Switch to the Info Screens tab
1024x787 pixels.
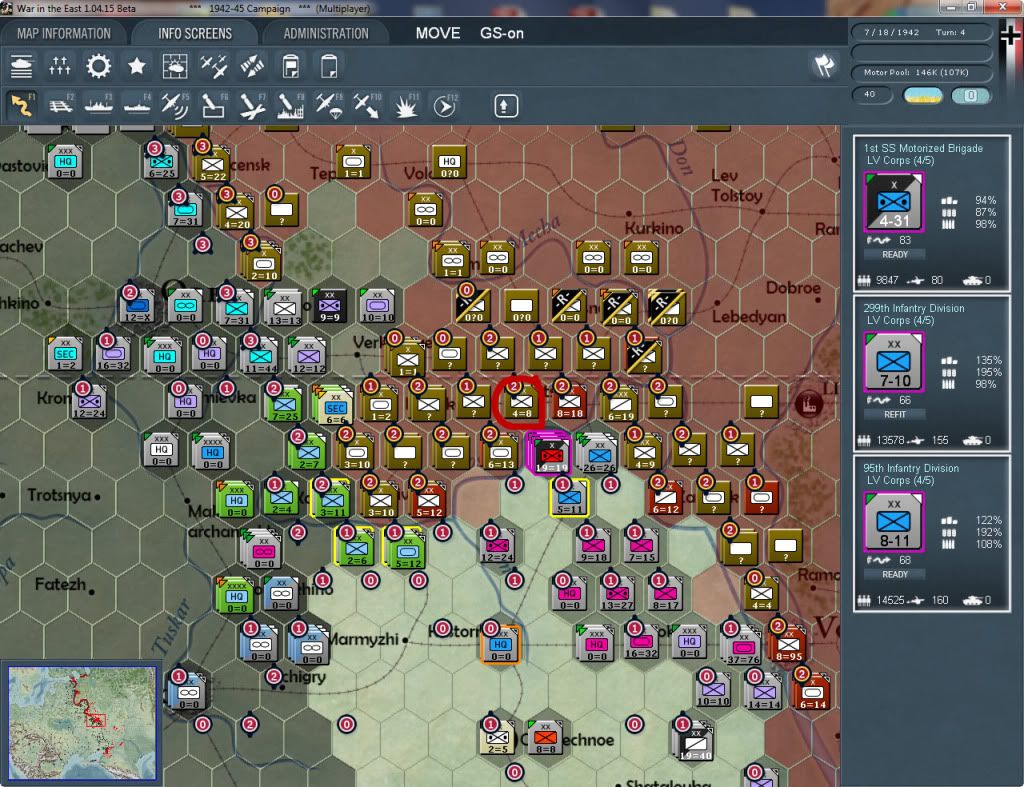(x=195, y=33)
